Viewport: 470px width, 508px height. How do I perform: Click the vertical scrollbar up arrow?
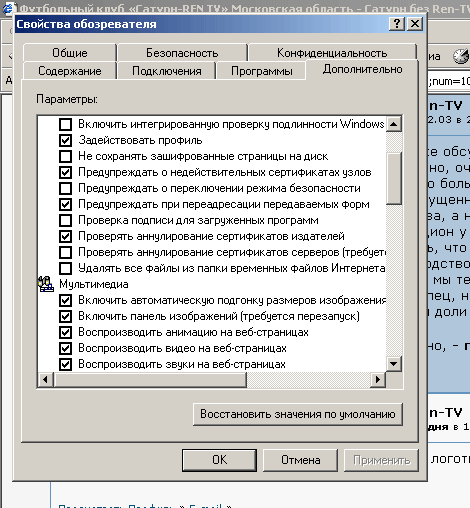pos(394,124)
